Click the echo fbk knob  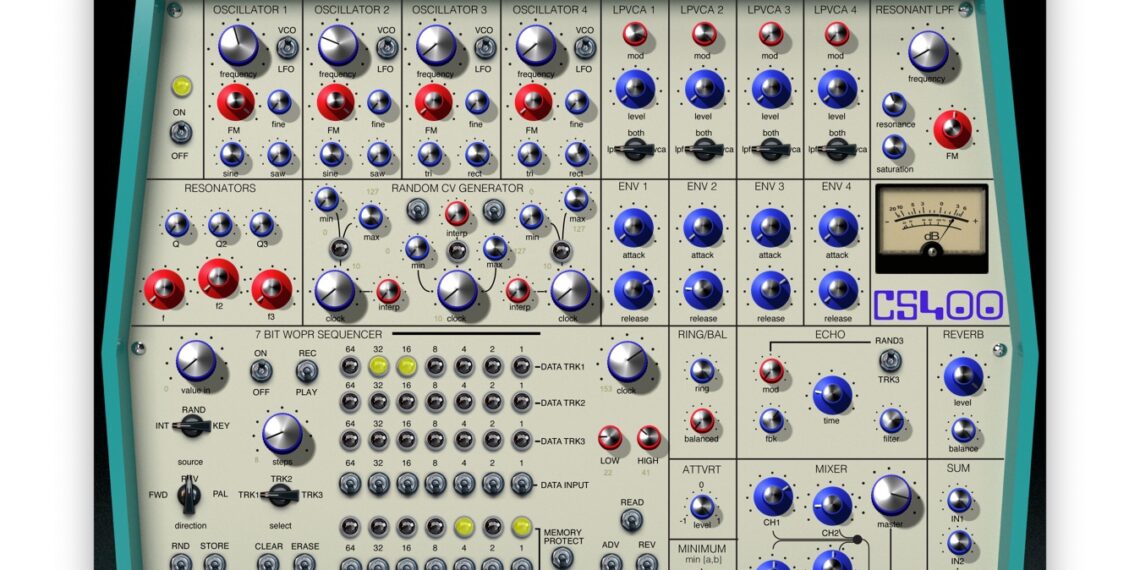click(x=771, y=420)
